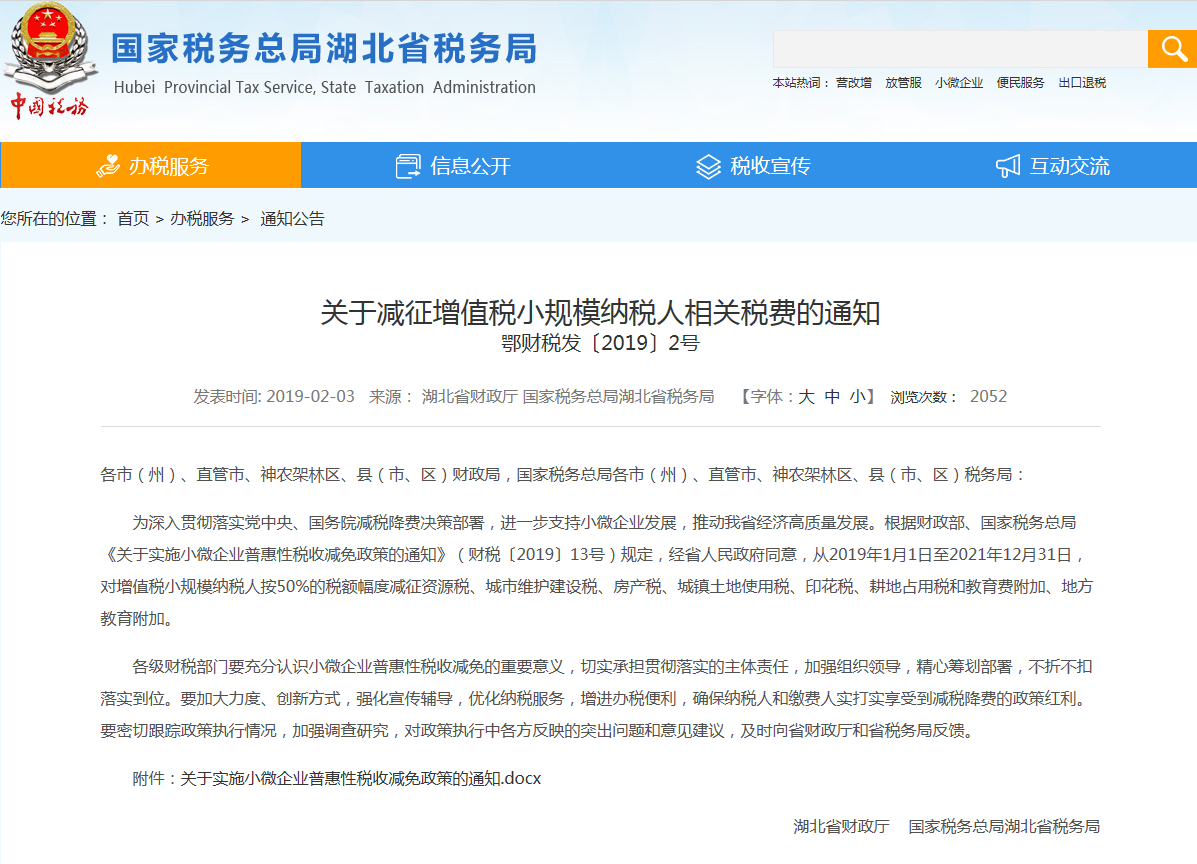The width and height of the screenshot is (1197, 864).
Task: Click the orange search magnifier button
Action: tap(1171, 49)
